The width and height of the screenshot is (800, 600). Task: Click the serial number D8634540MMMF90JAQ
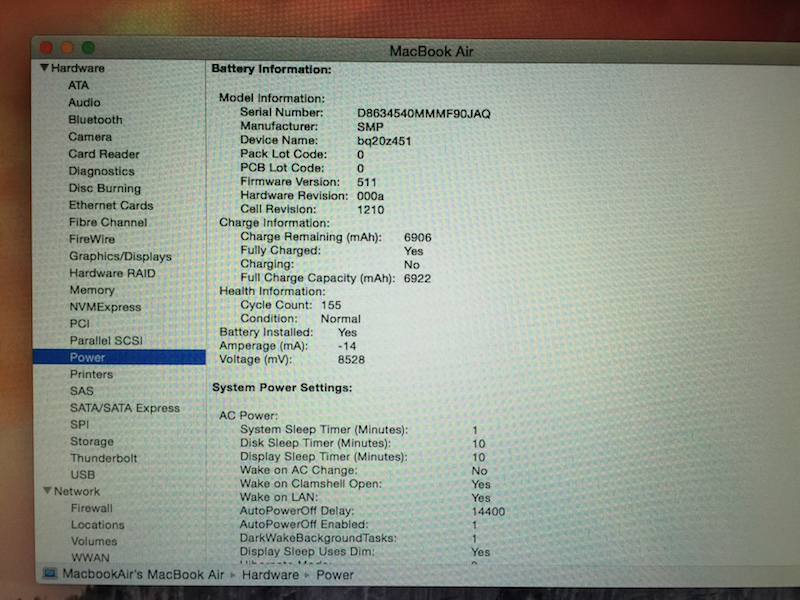pos(424,114)
